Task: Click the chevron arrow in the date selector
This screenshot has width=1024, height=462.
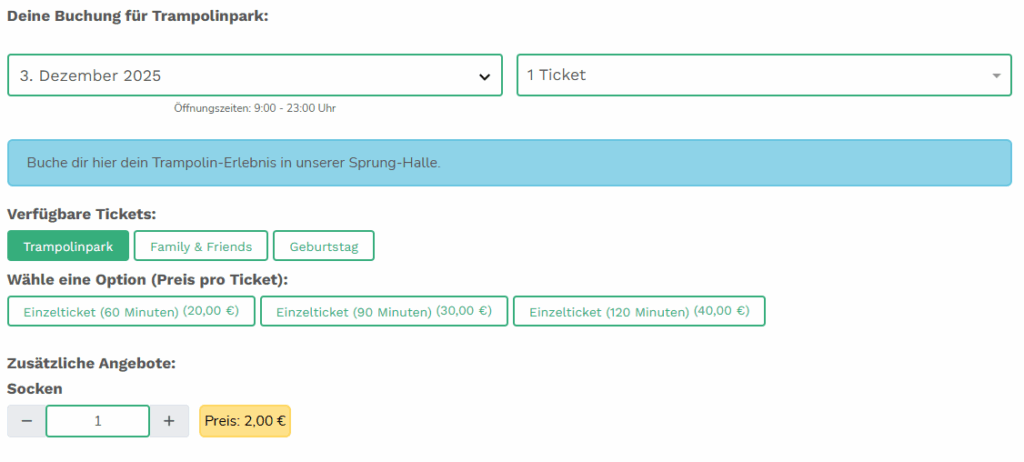Action: click(484, 76)
